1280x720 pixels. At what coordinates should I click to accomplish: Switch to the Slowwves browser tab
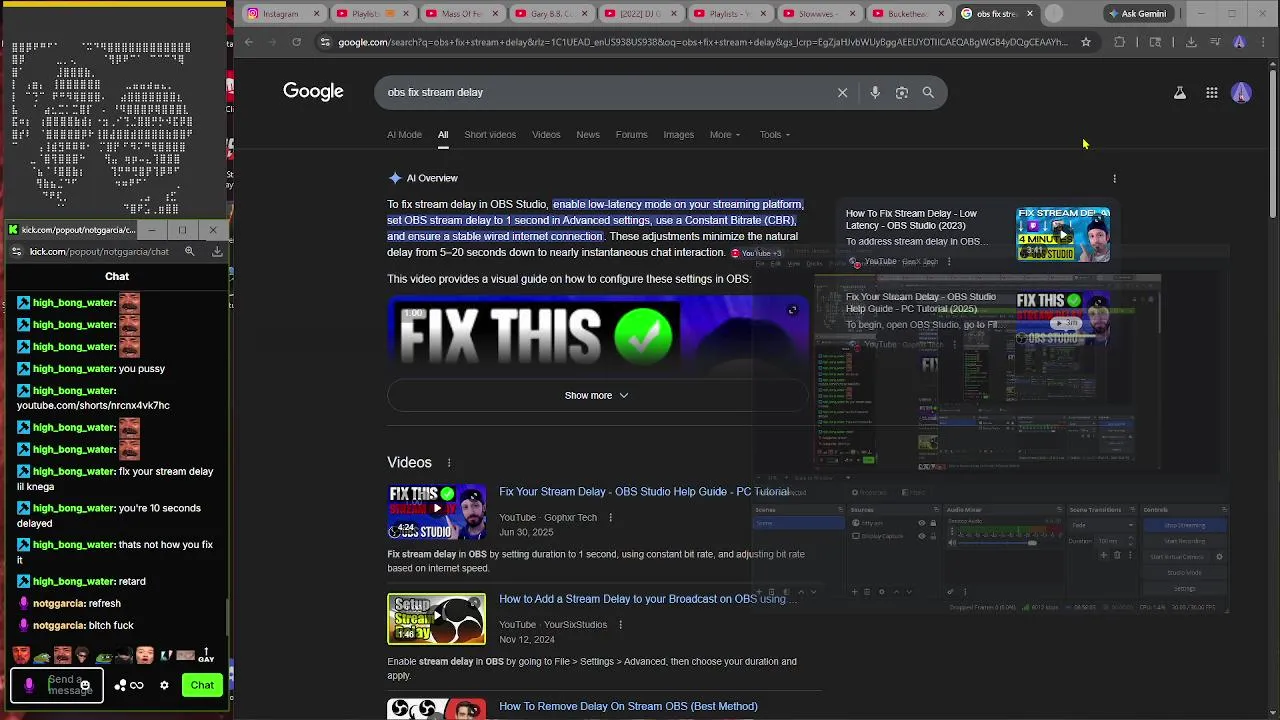[820, 14]
